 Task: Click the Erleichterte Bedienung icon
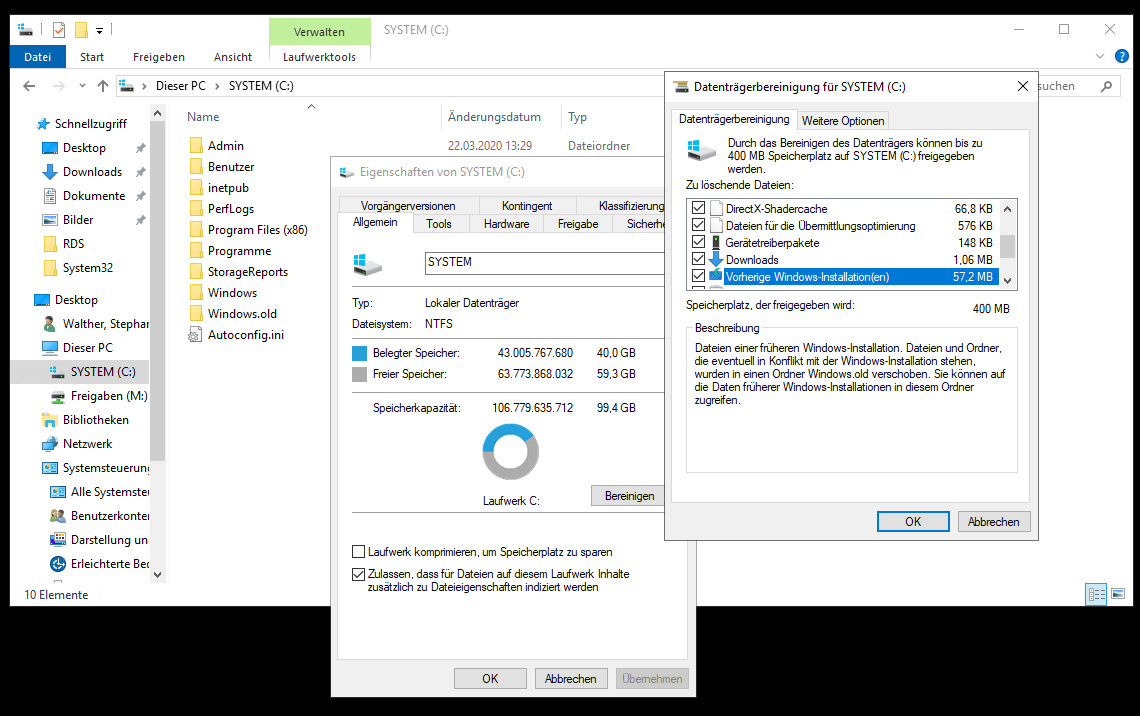tap(57, 563)
